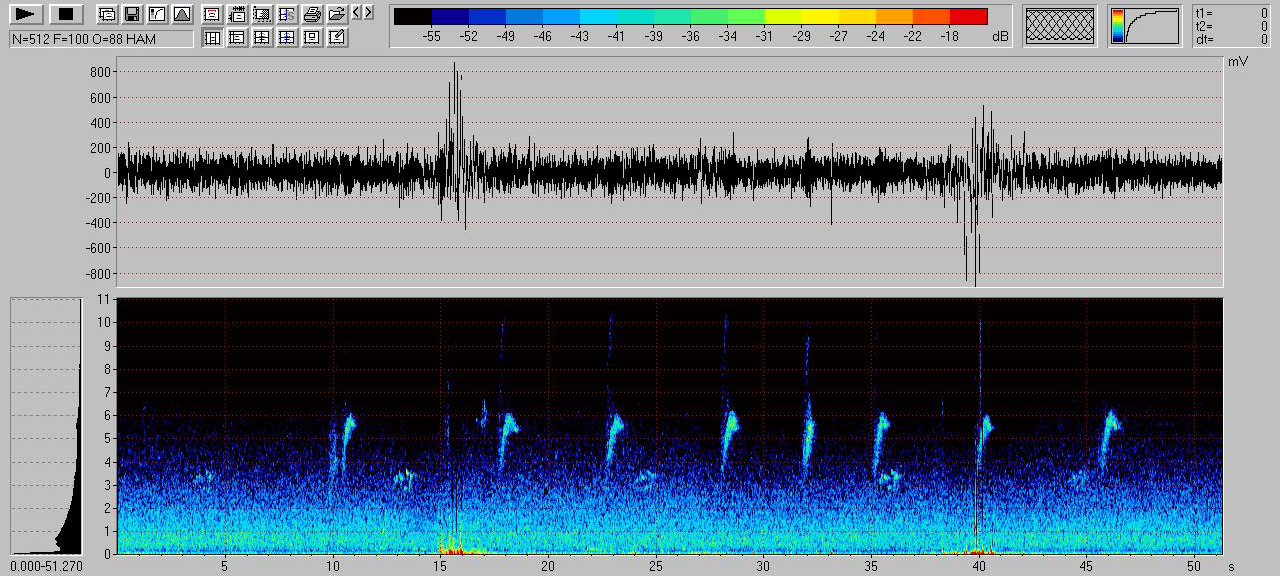Click the red-arc window icon in top row
The width and height of the screenshot is (1280, 576).
pyautogui.click(x=212, y=15)
